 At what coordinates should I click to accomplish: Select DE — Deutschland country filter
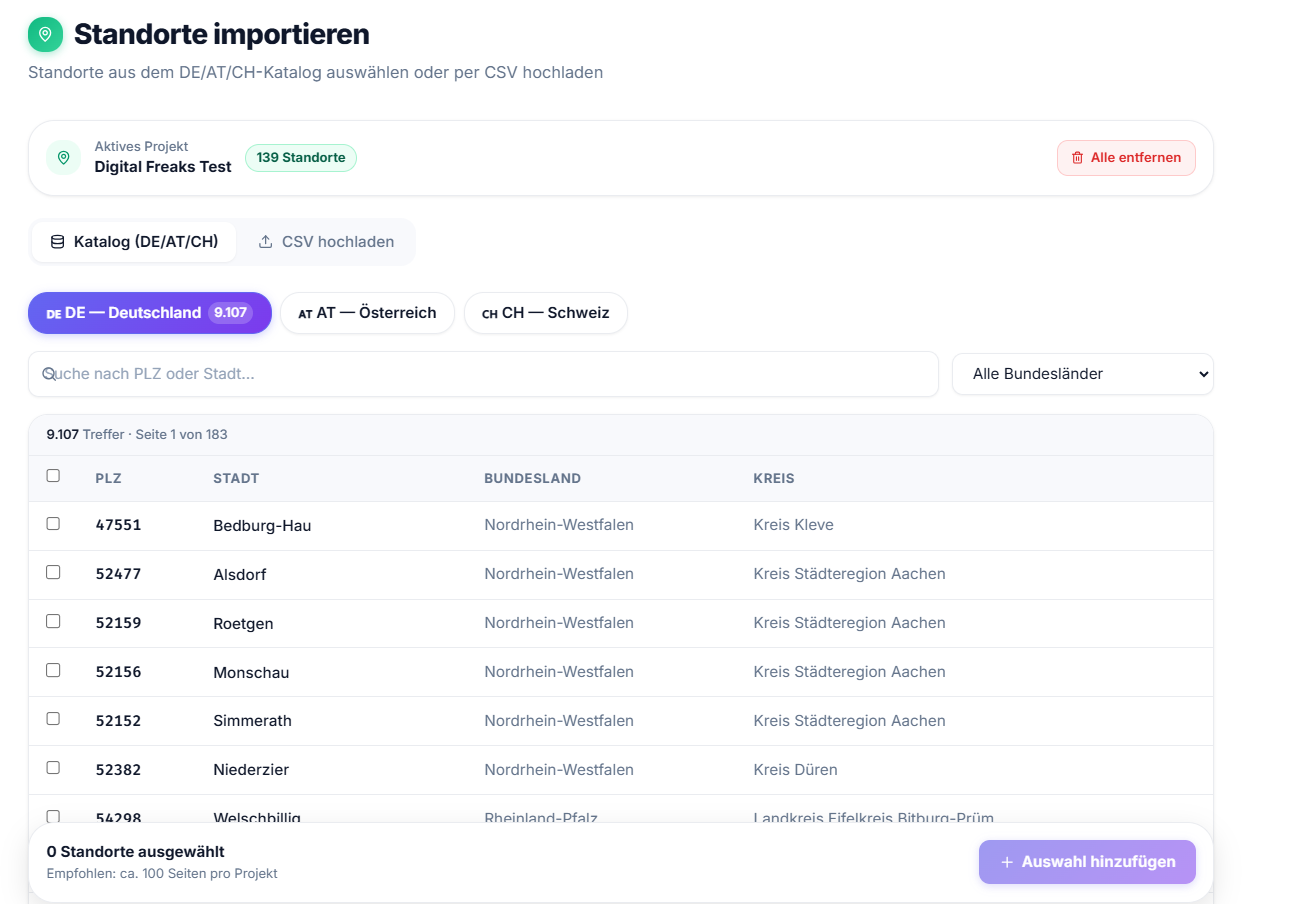tap(150, 313)
